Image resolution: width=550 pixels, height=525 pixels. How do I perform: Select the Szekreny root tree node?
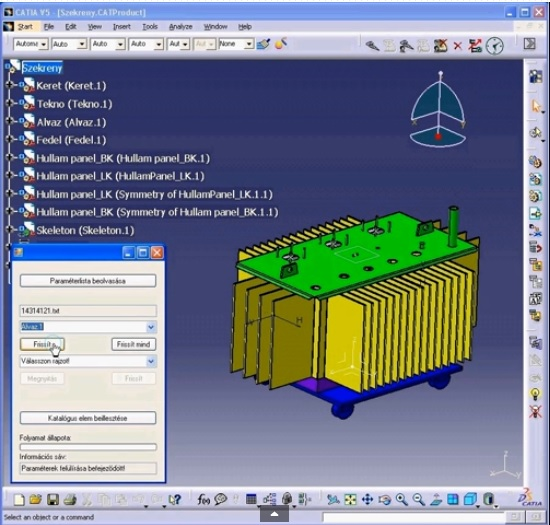click(42, 68)
